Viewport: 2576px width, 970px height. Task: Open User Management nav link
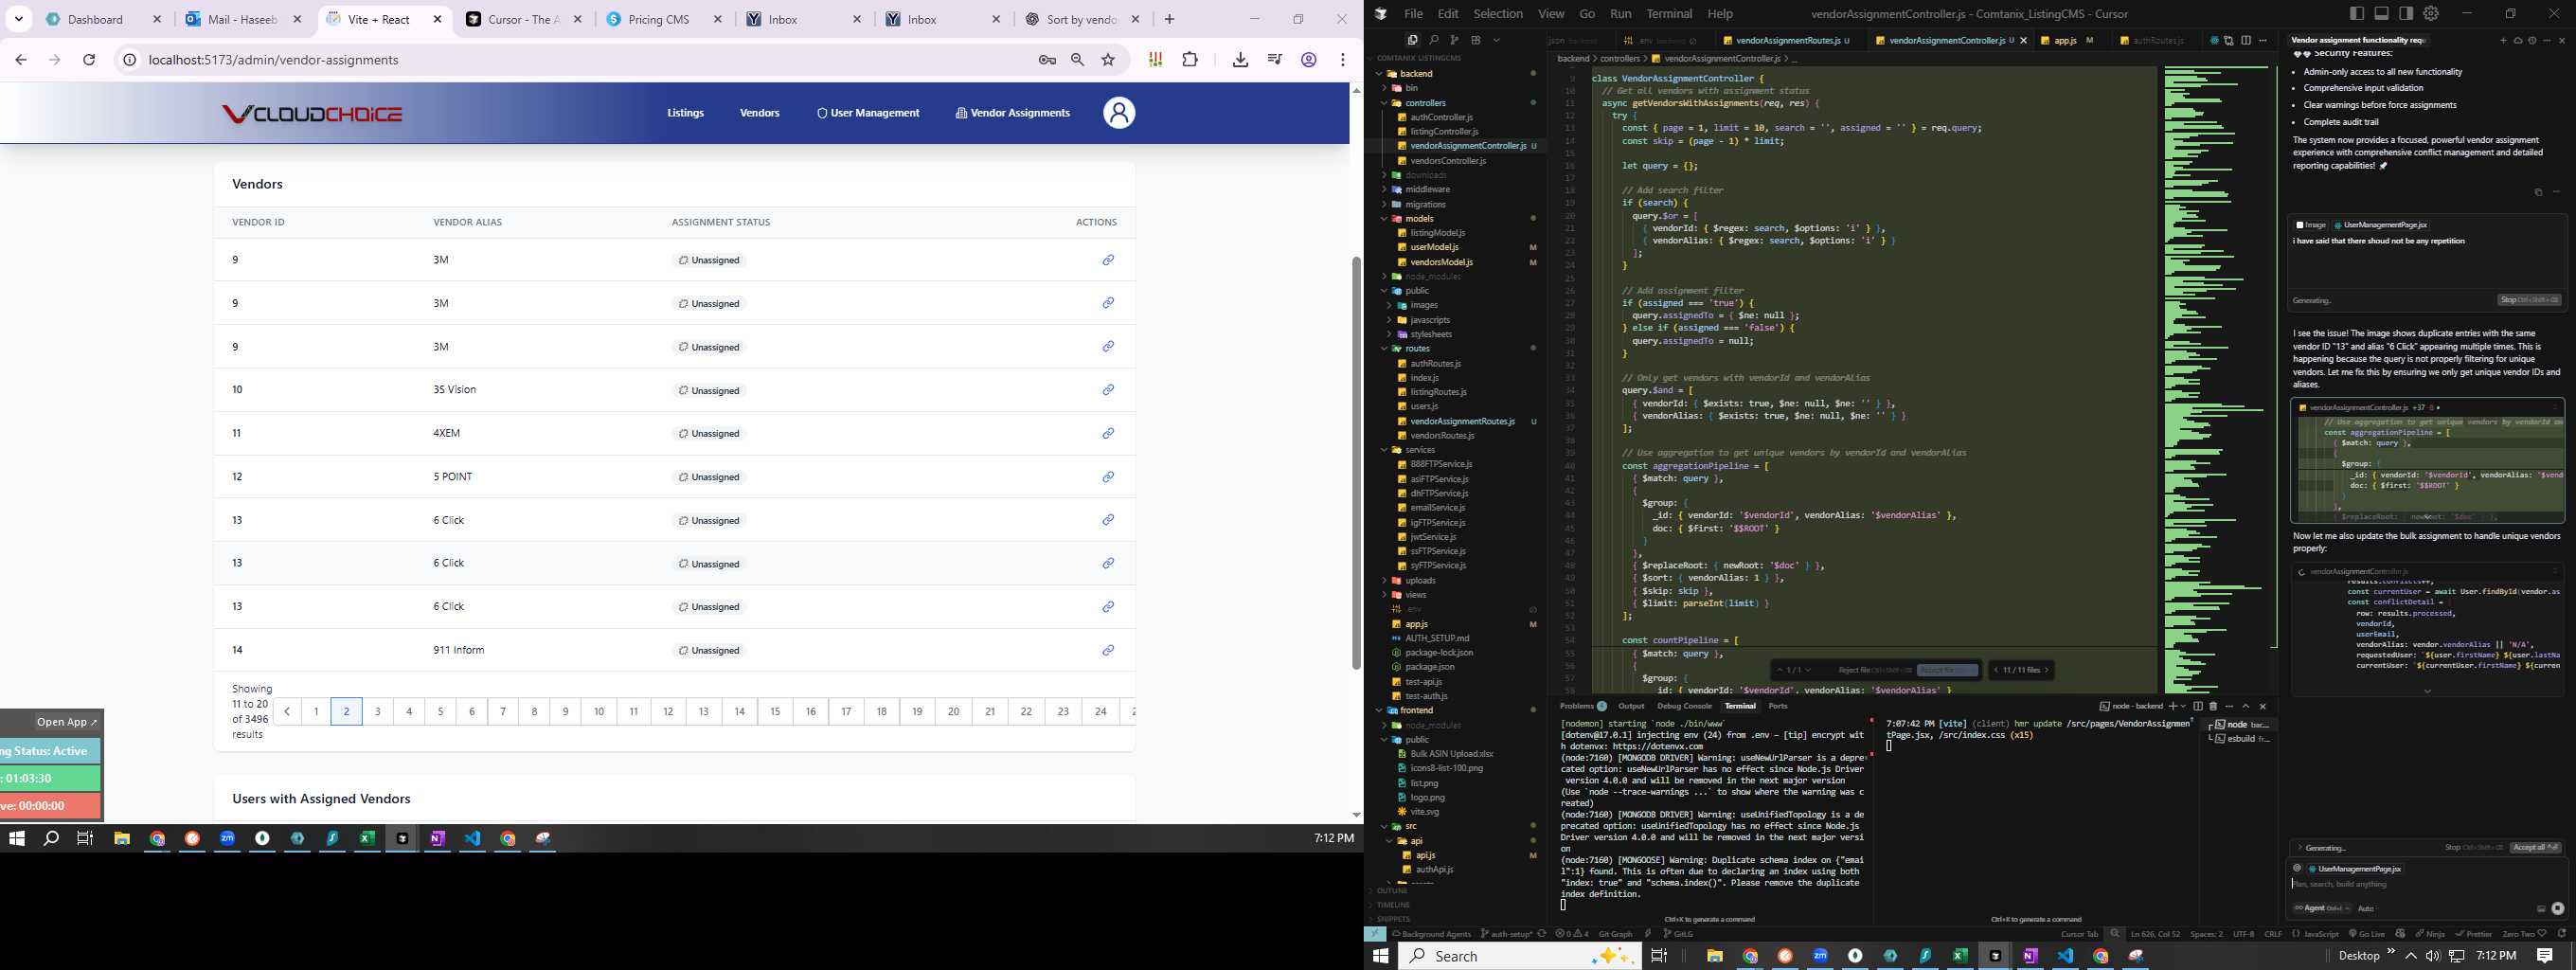(868, 113)
